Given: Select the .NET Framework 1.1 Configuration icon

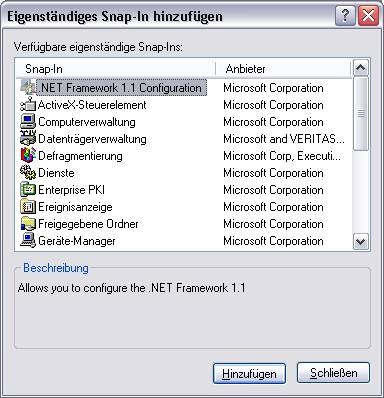Looking at the screenshot, I should pos(28,87).
